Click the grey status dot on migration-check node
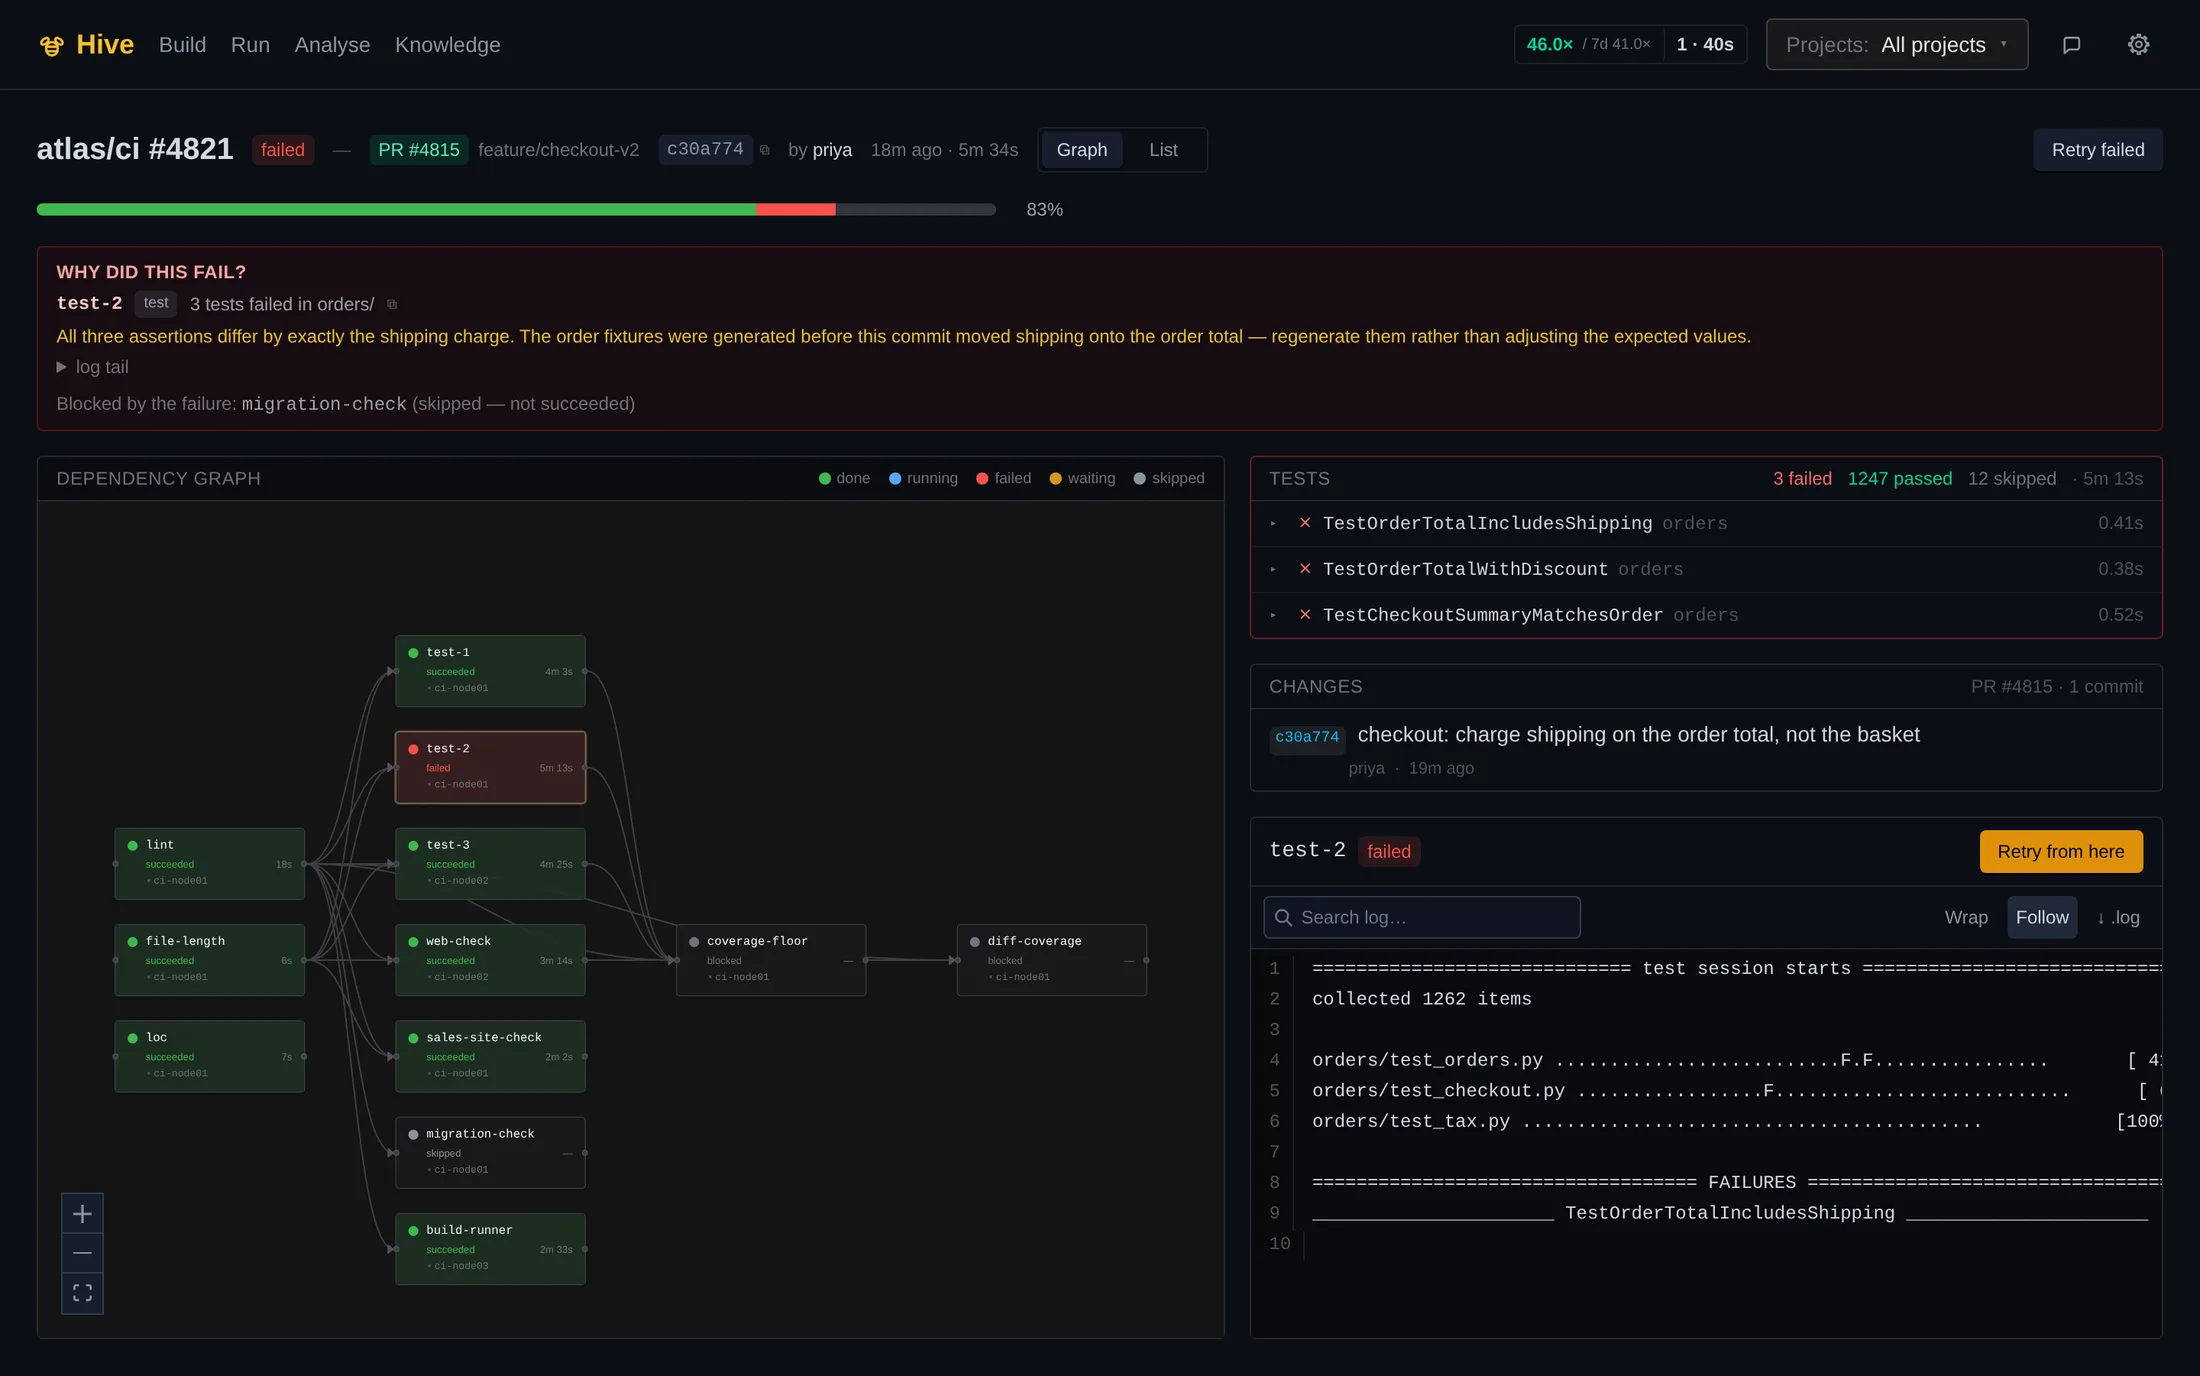The height and width of the screenshot is (1376, 2200). (413, 1134)
